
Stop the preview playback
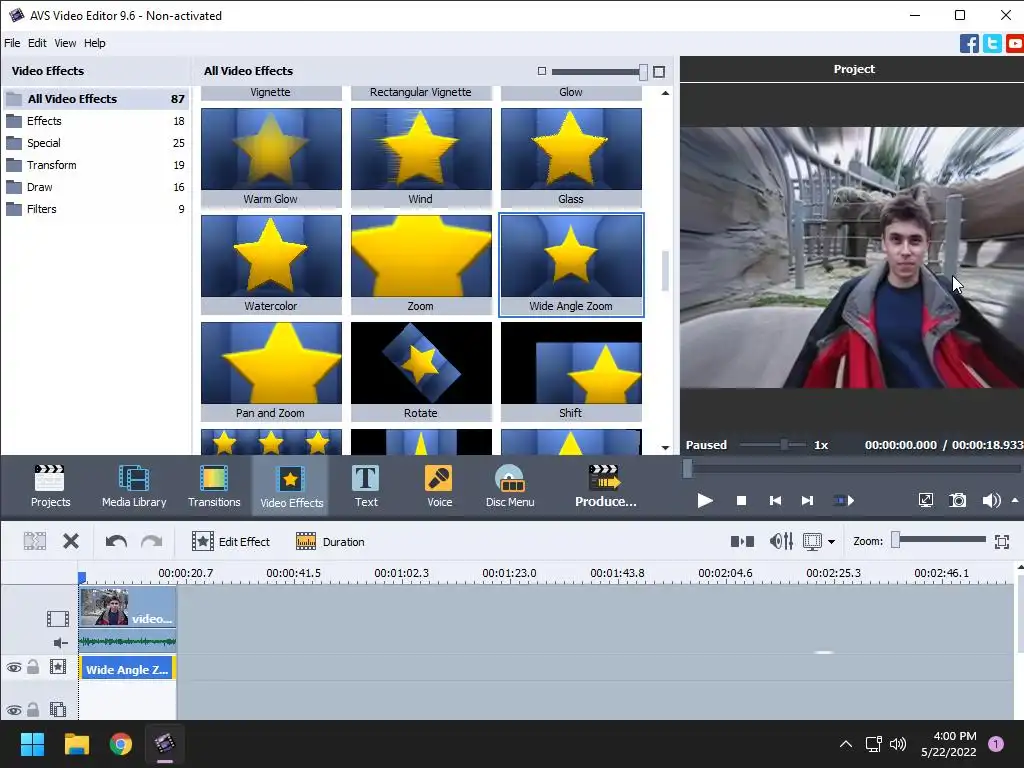click(x=741, y=501)
